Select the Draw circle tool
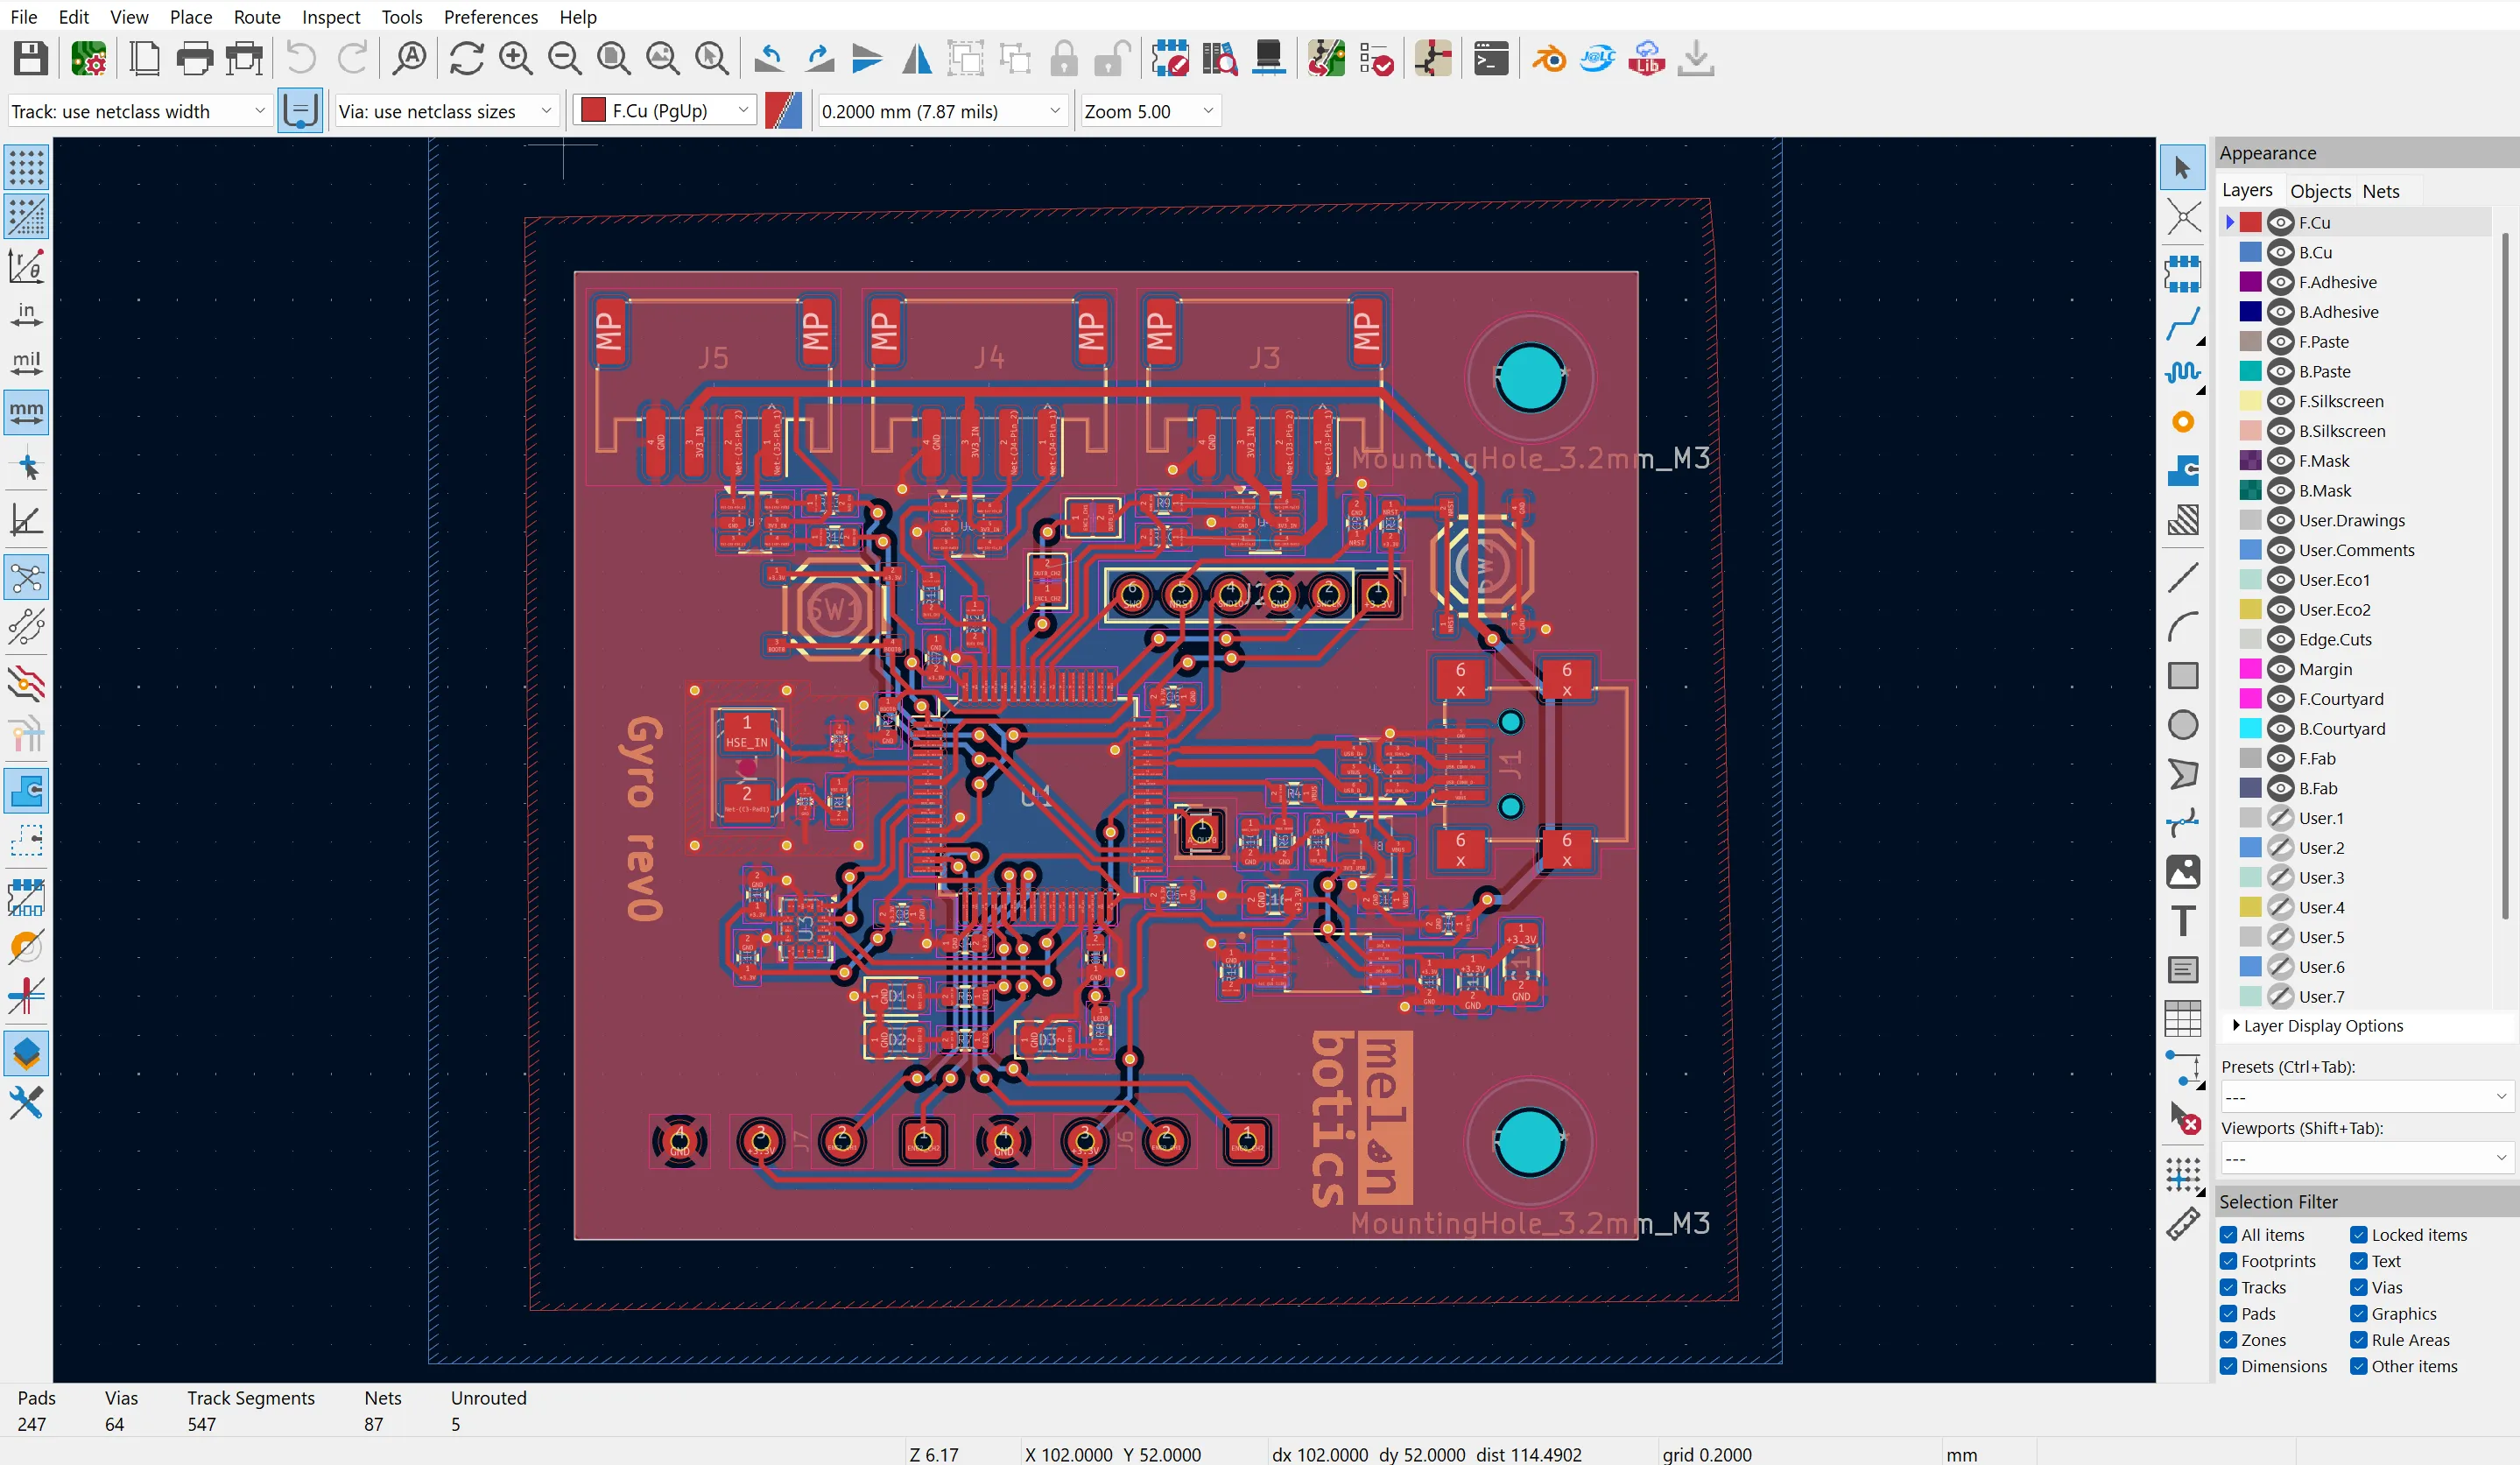This screenshot has height=1465, width=2520. pos(2183,725)
